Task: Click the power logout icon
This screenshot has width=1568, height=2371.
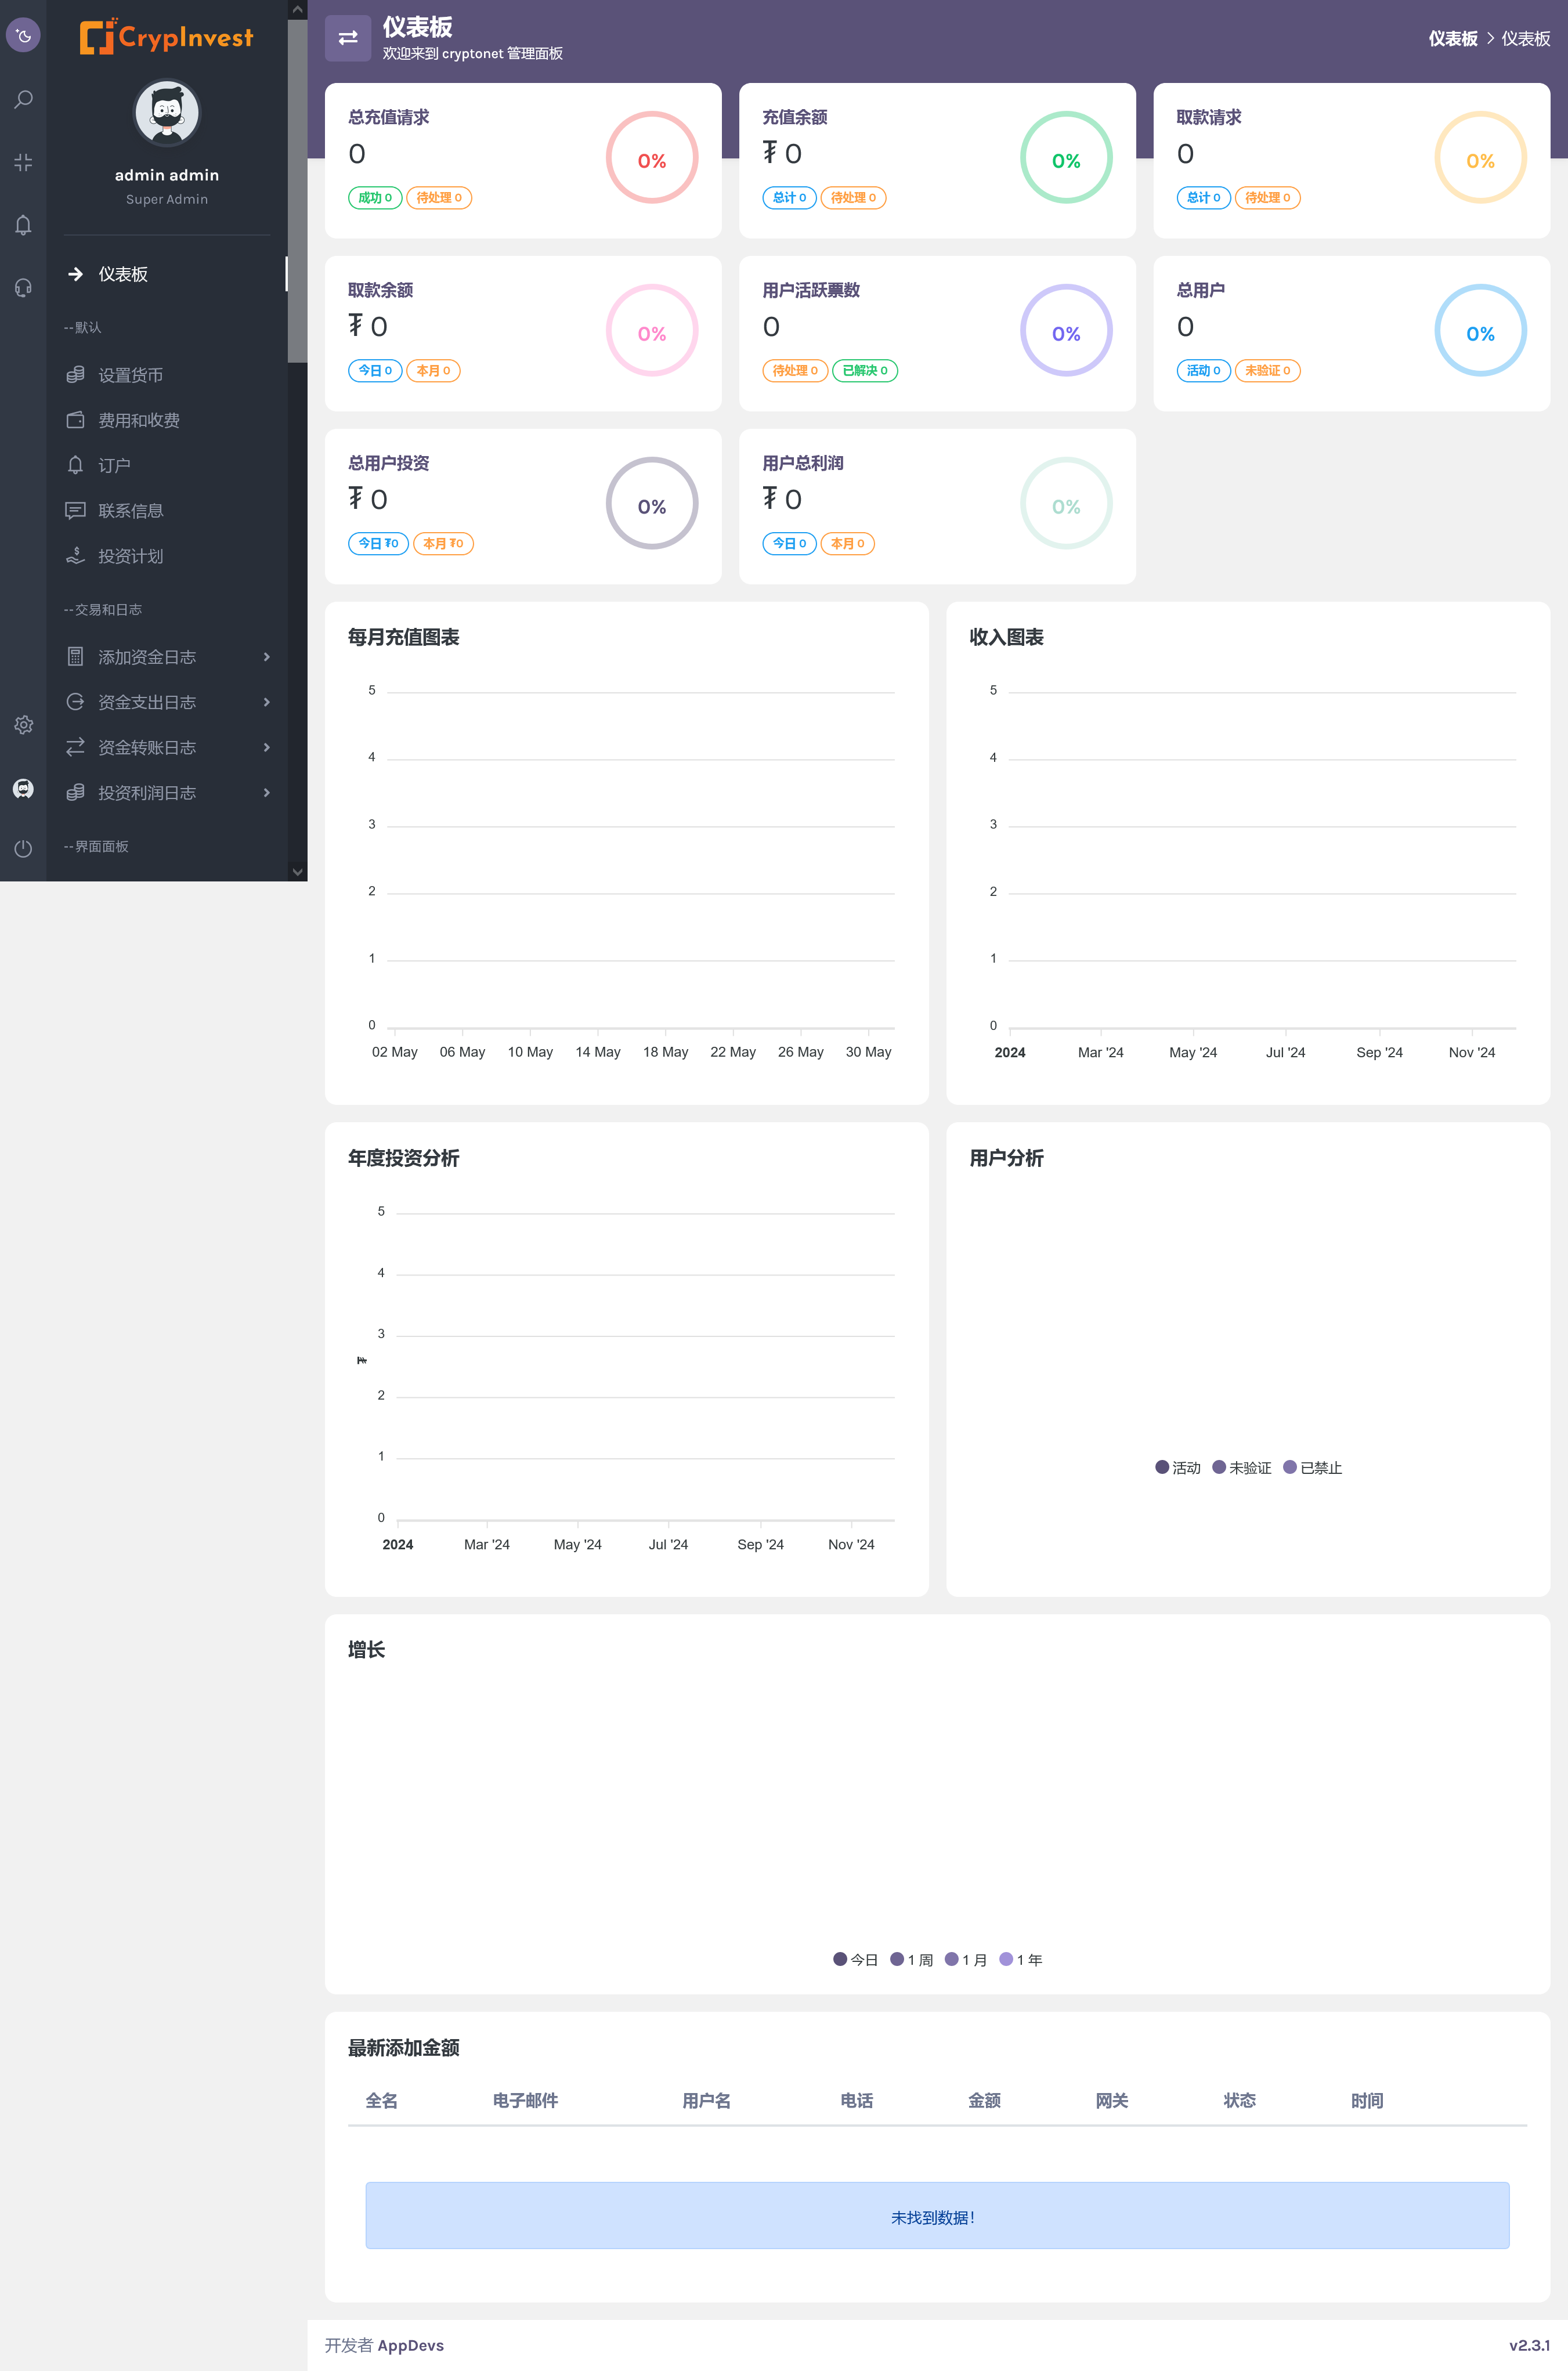Action: point(23,849)
